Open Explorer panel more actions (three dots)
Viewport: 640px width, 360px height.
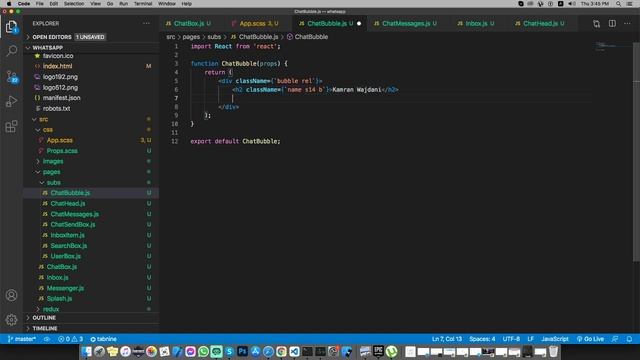click(146, 24)
